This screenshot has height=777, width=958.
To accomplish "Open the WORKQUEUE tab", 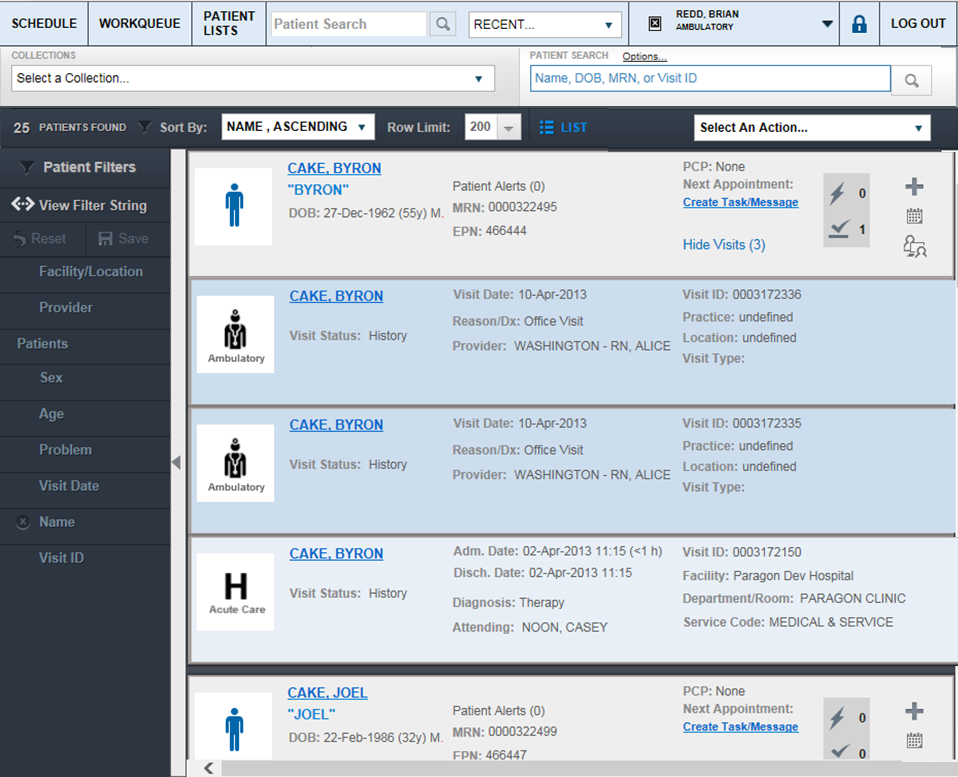I will (x=139, y=23).
